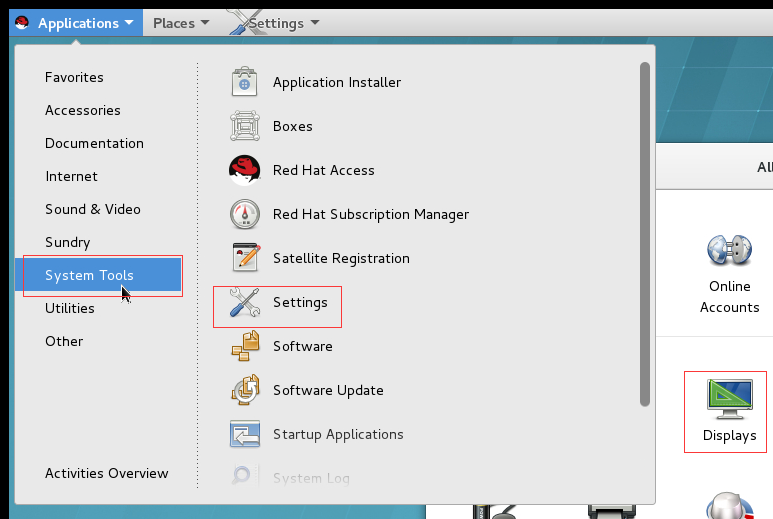
Task: Select the Documentation category
Action: (x=94, y=143)
